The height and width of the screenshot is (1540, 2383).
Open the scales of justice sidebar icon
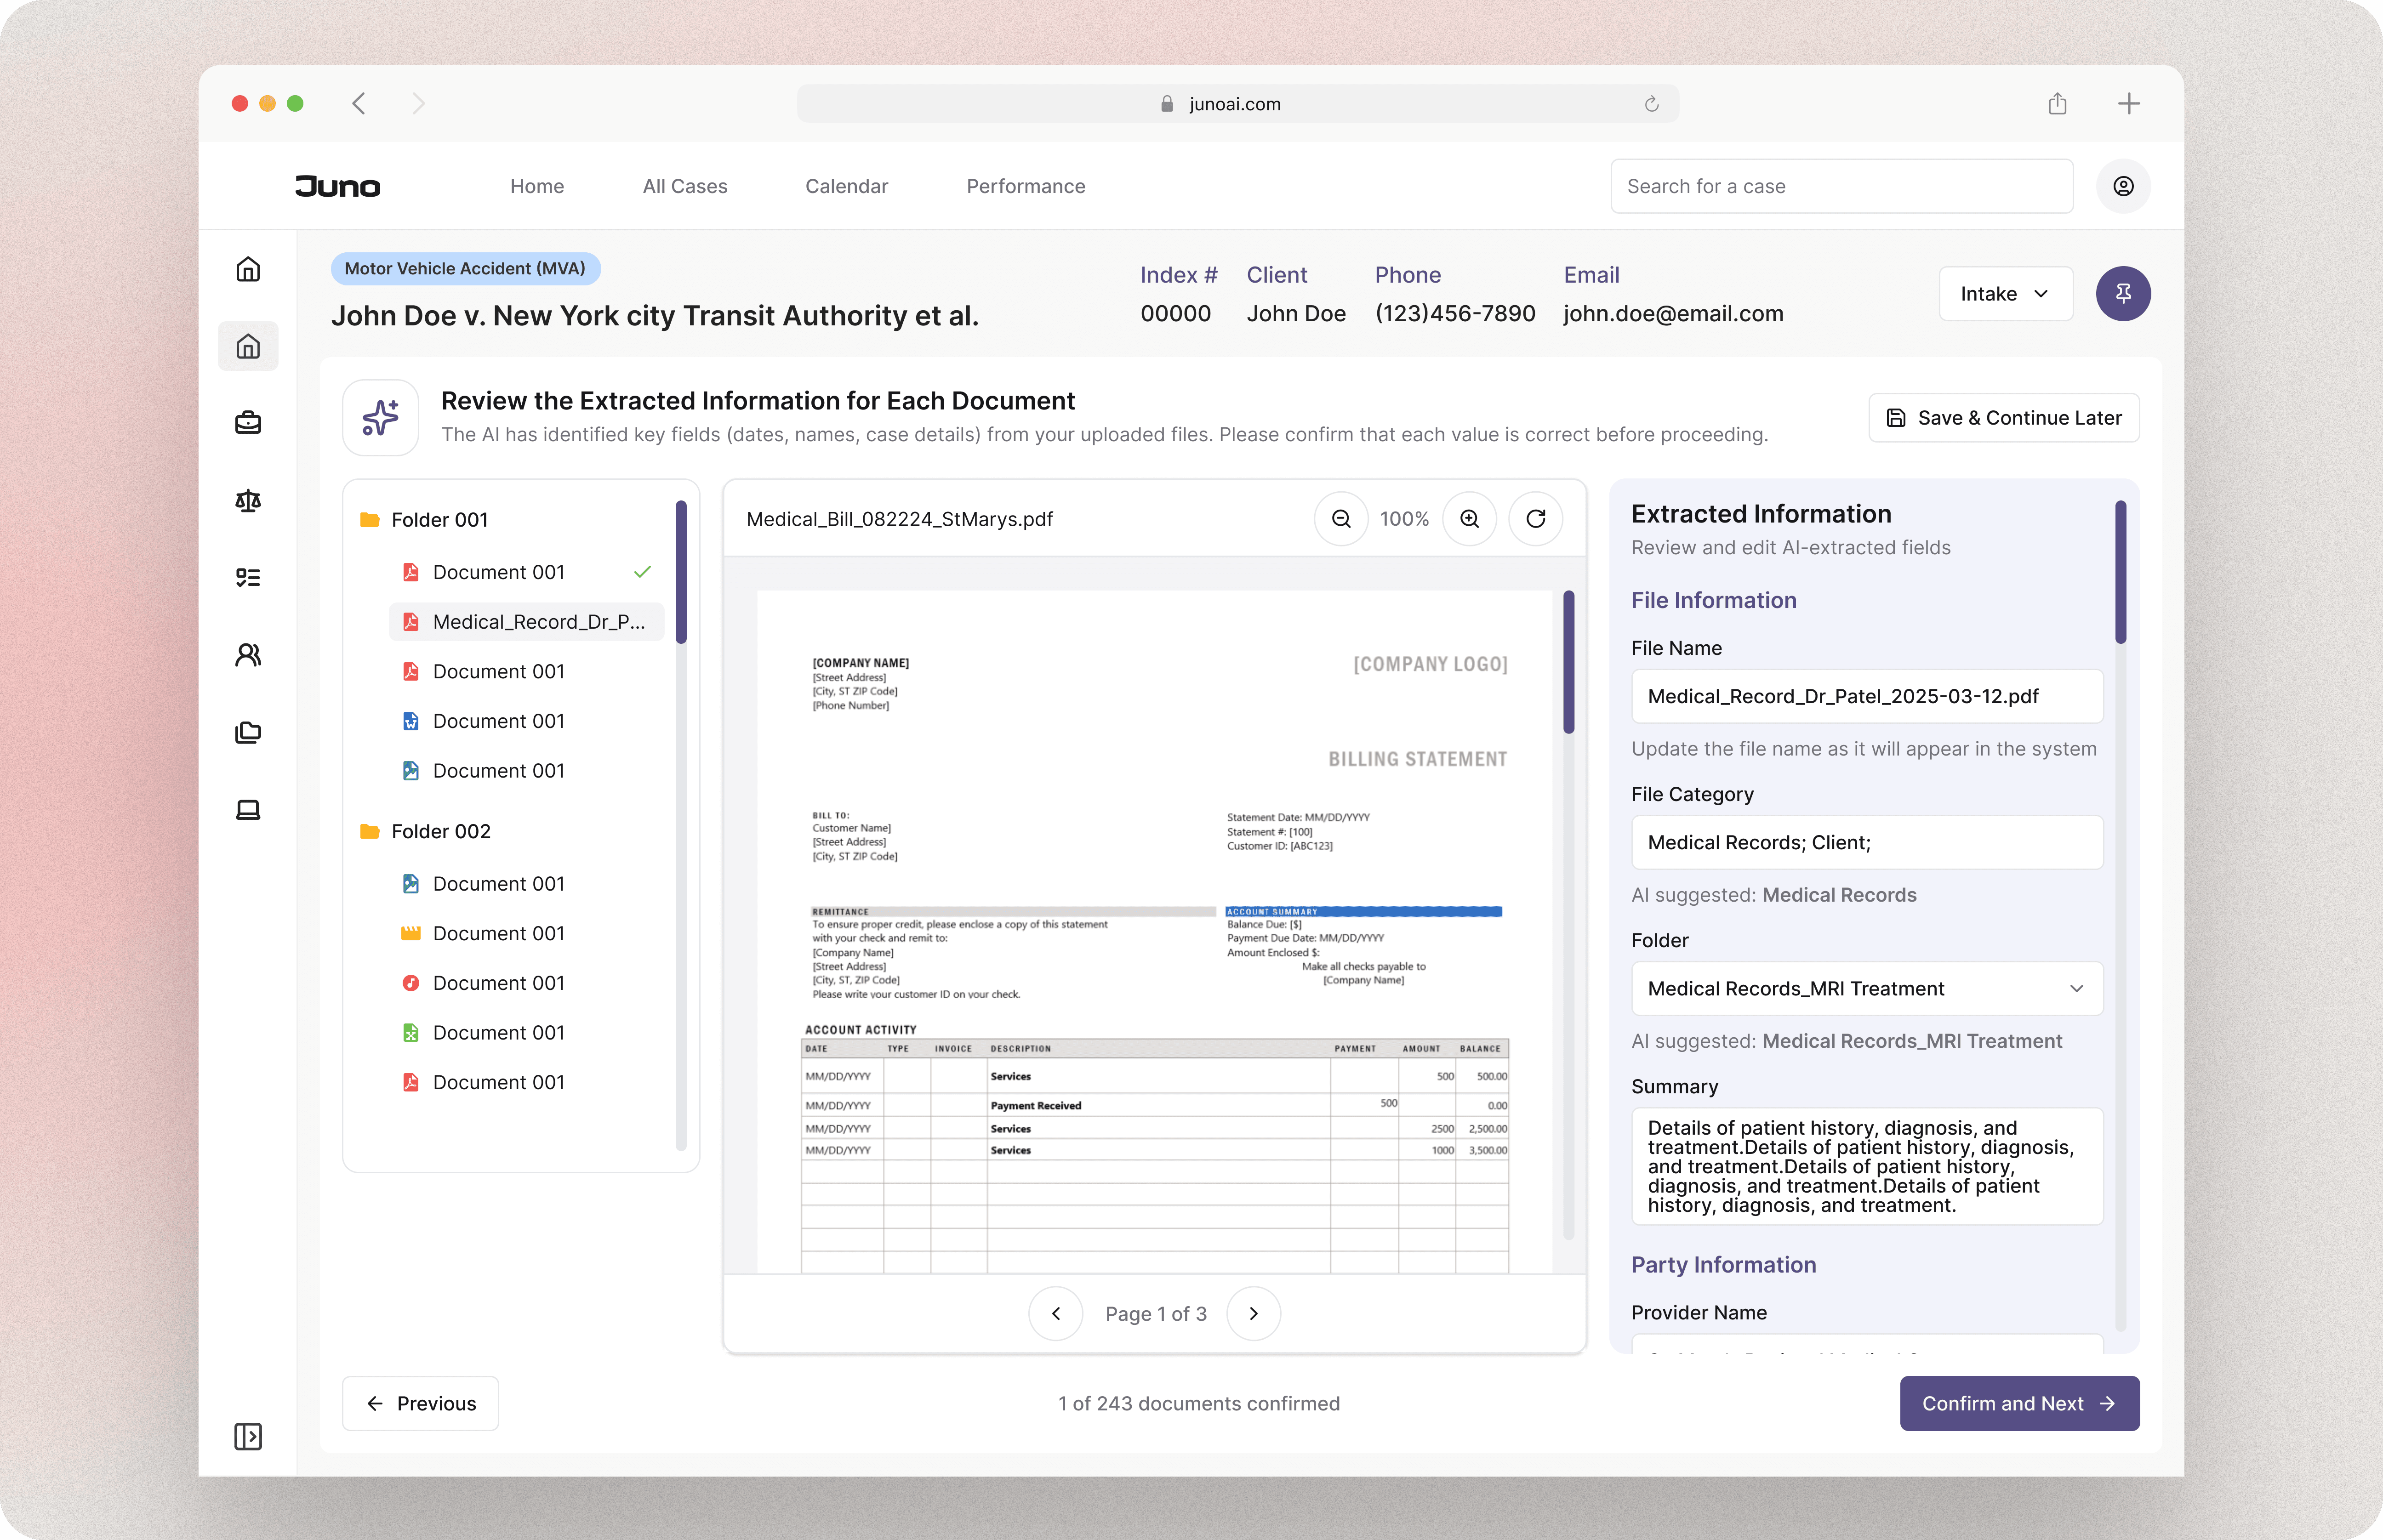coord(248,501)
